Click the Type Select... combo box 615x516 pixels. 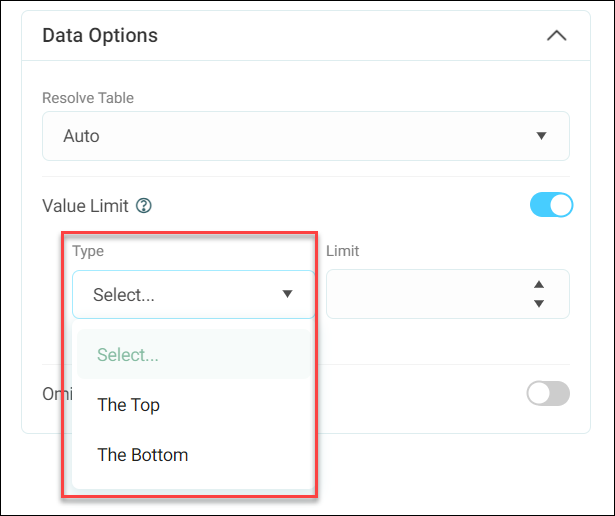click(x=194, y=294)
